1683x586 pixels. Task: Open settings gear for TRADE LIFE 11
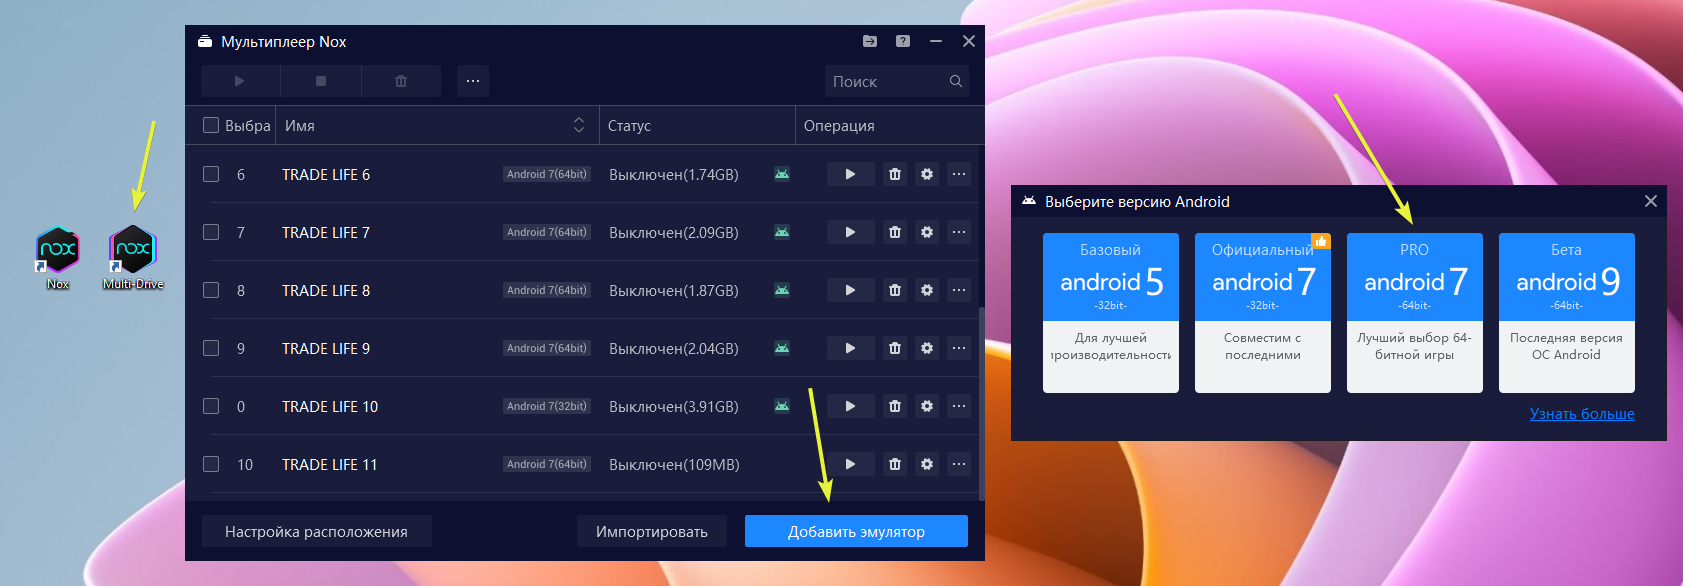[927, 464]
